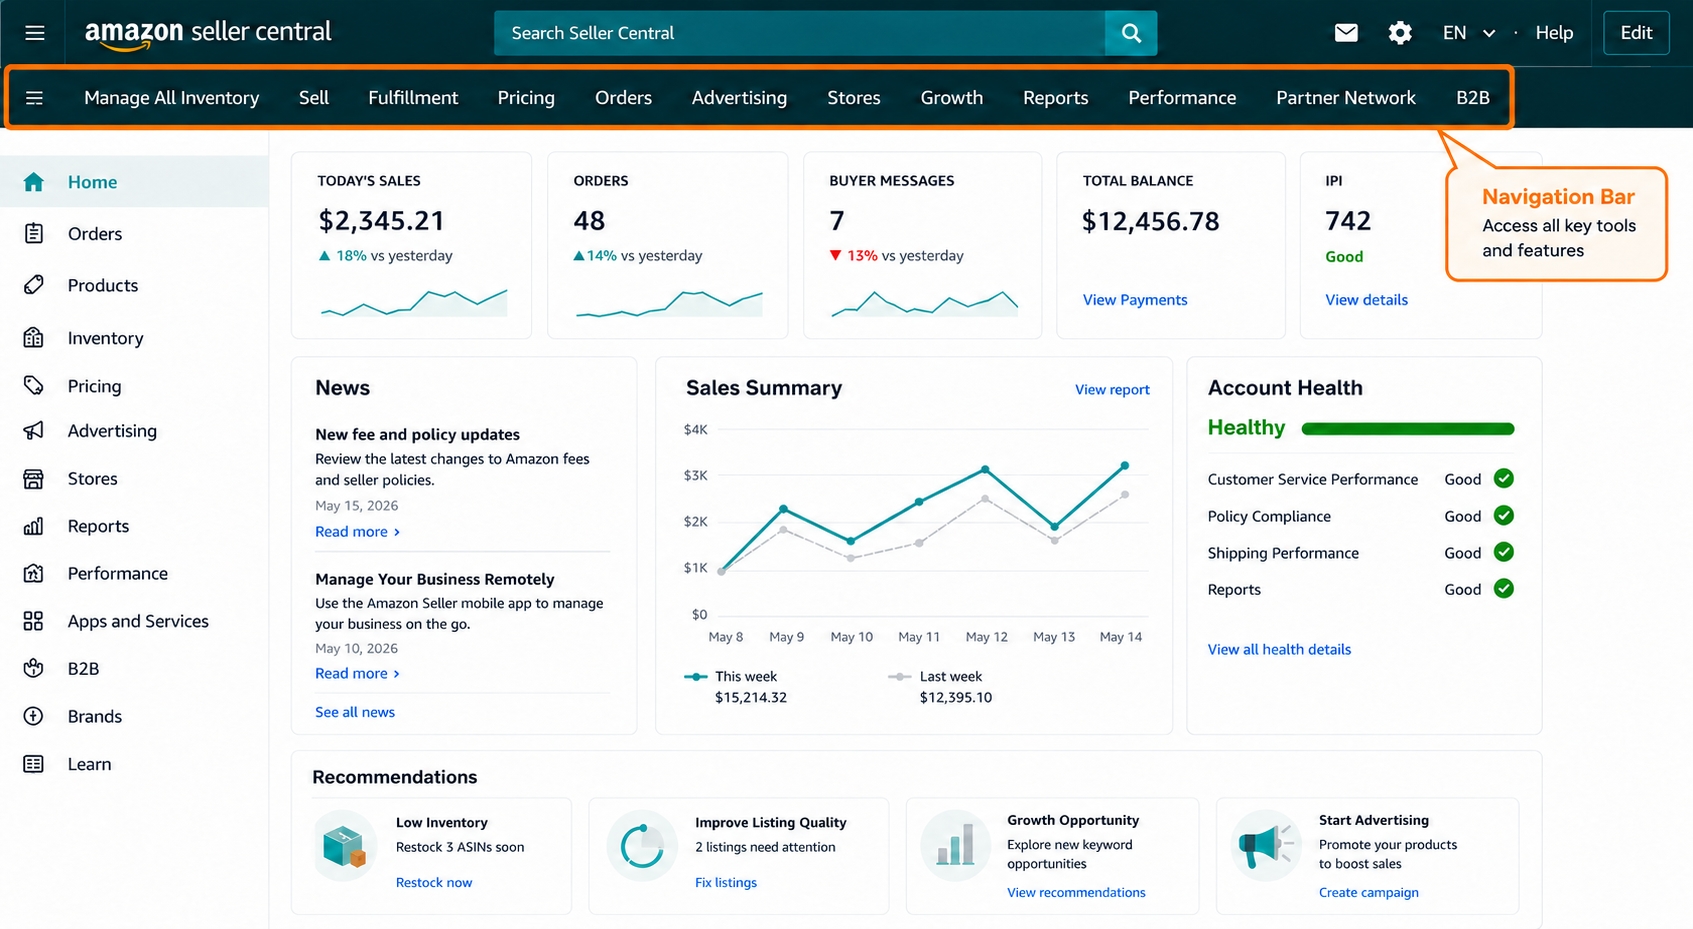Click View details under IPI
This screenshot has width=1693, height=929.
[1366, 300]
